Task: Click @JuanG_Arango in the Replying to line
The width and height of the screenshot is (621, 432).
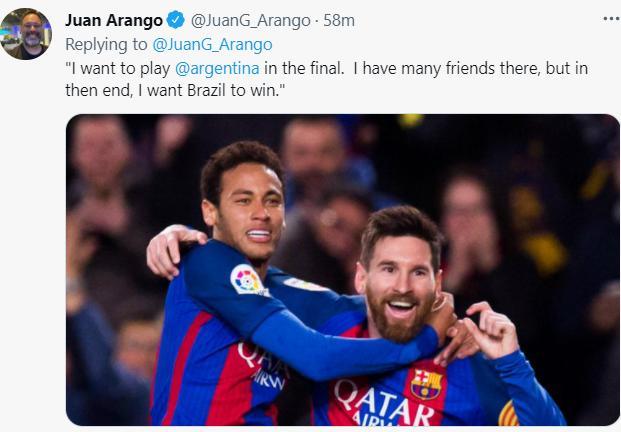Action: pyautogui.click(x=211, y=44)
